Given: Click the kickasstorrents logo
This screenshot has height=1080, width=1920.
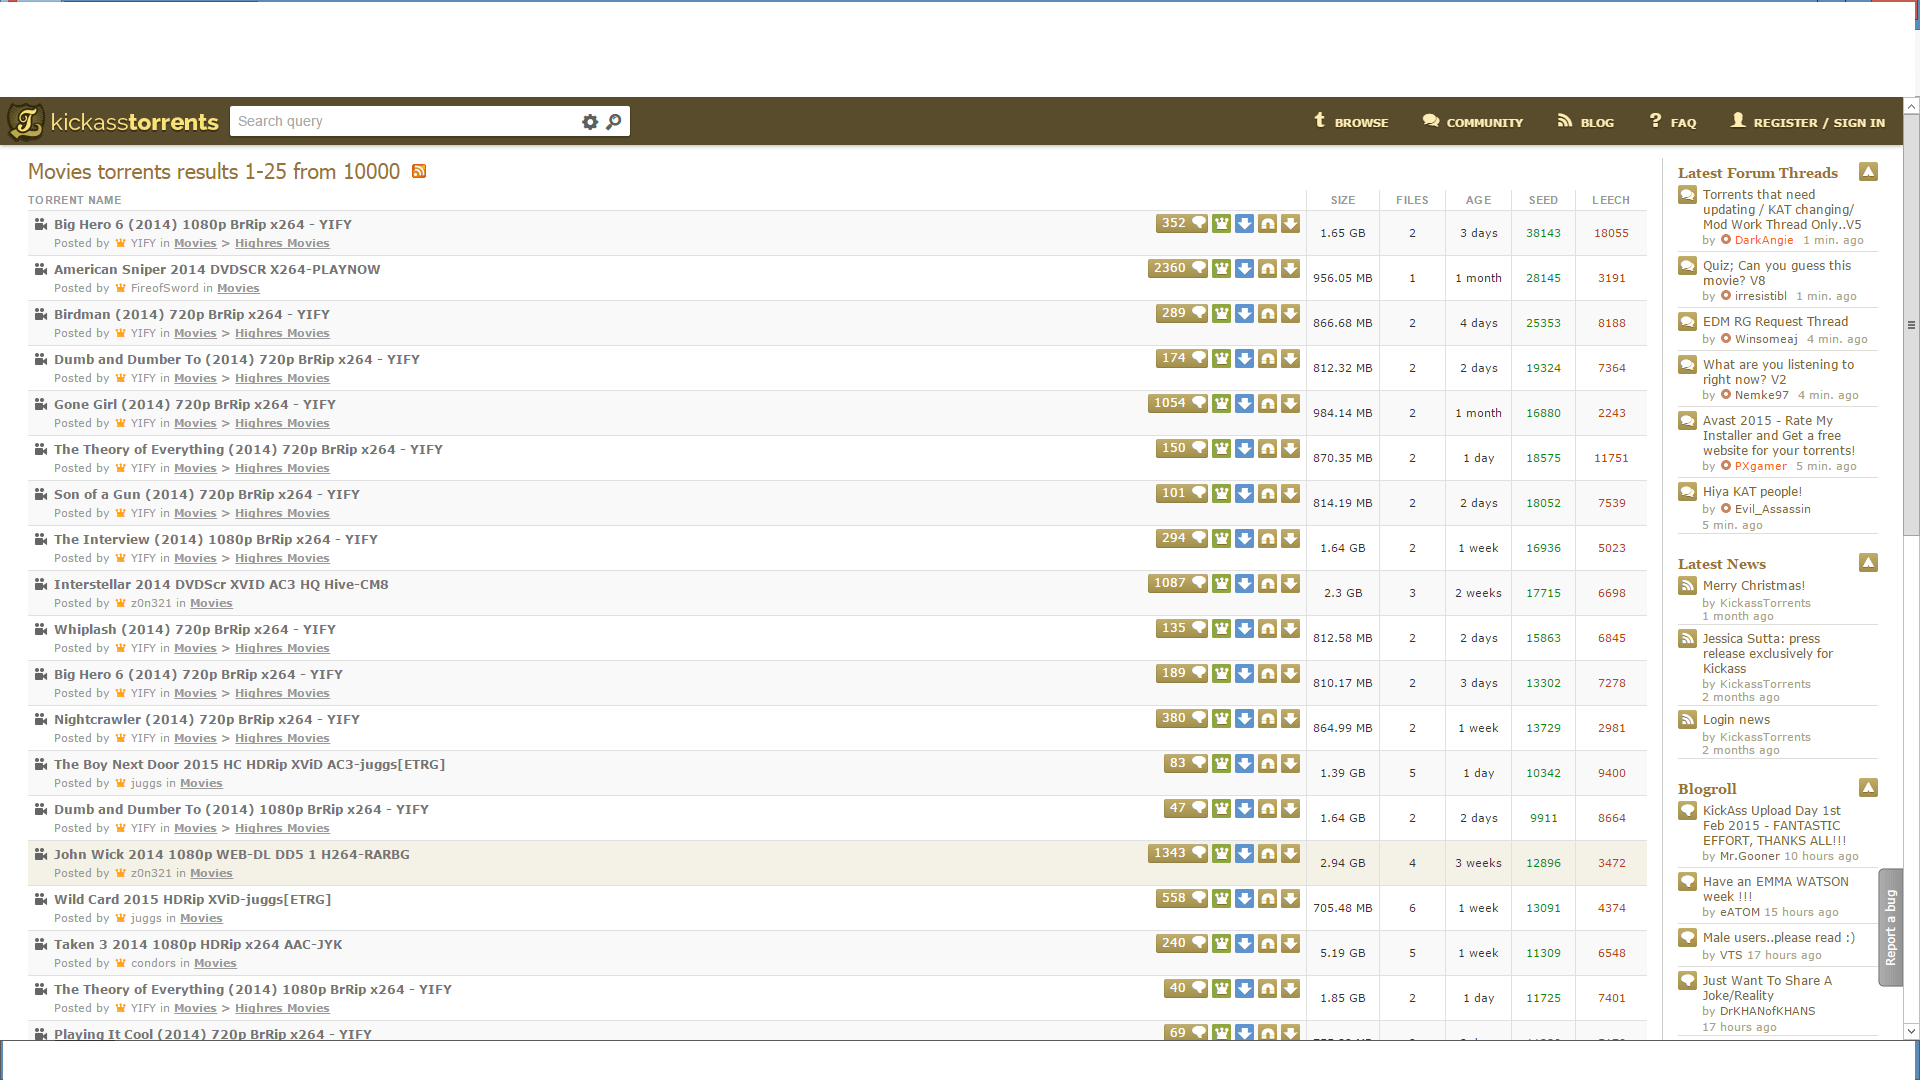Looking at the screenshot, I should tap(113, 122).
